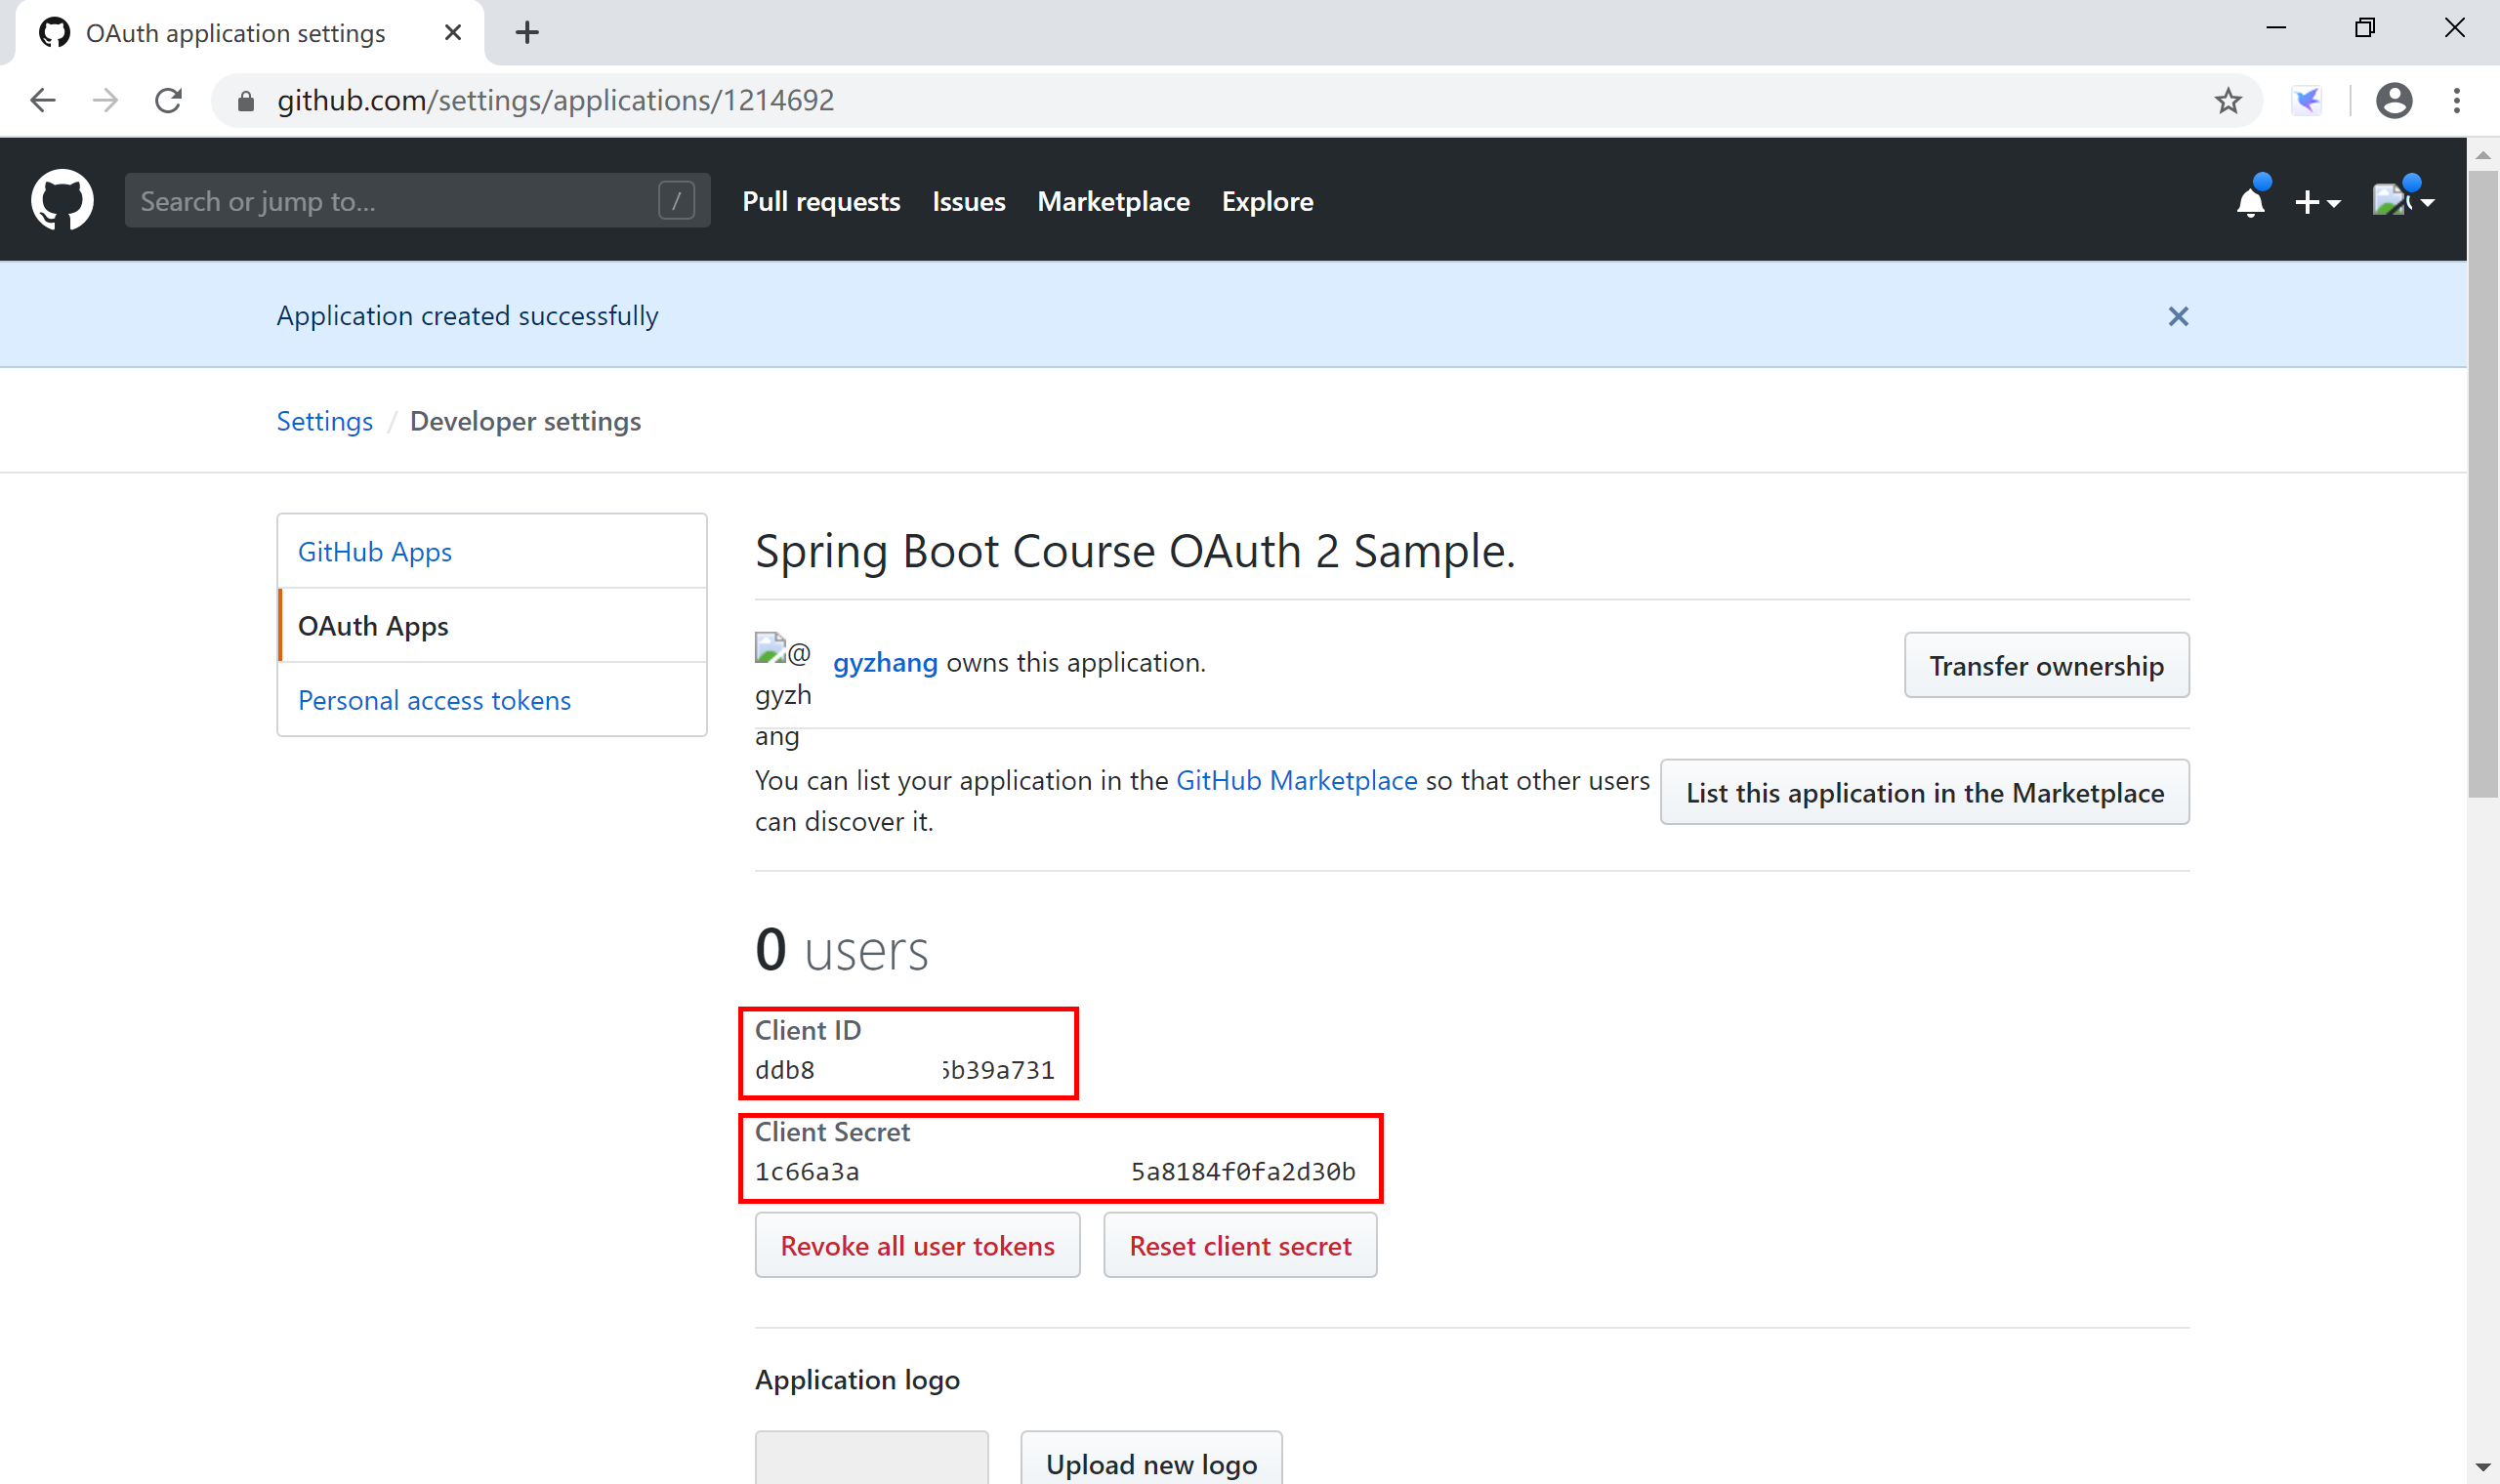Open the Chrome profile avatar icon
This screenshot has height=1484, width=2500.
tap(2394, 100)
